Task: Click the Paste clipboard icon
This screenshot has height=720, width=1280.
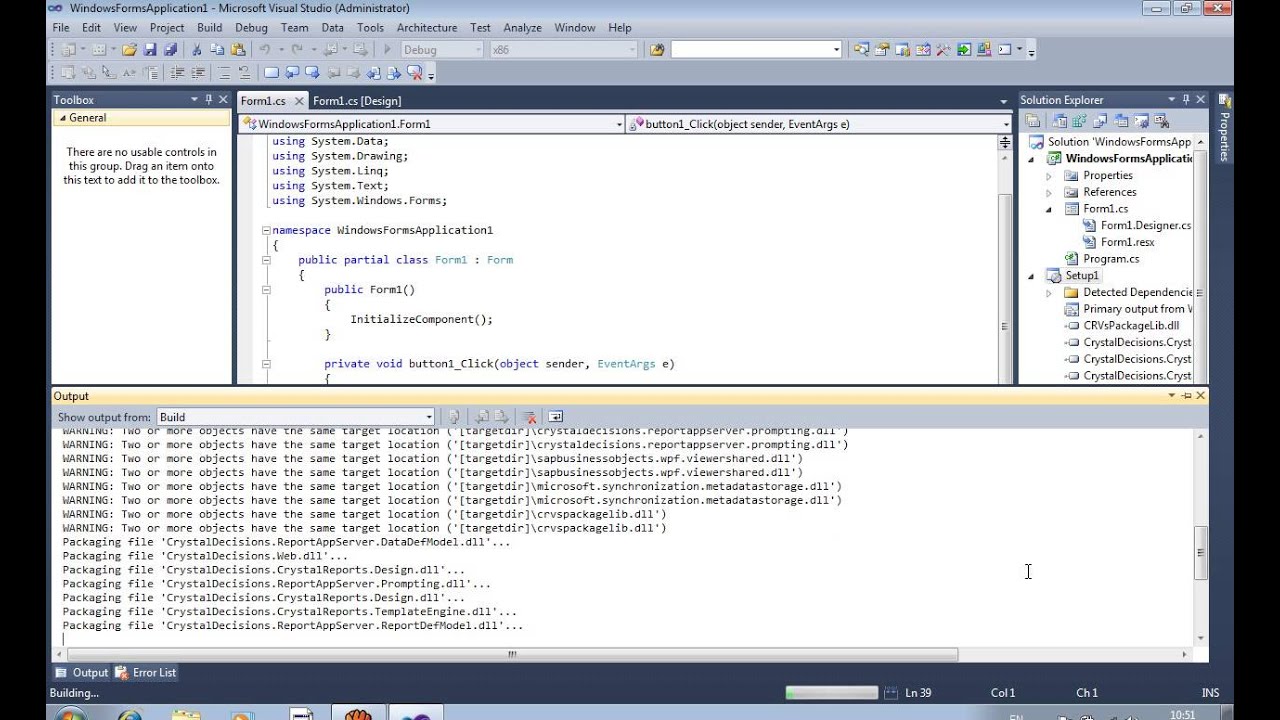Action: point(238,49)
